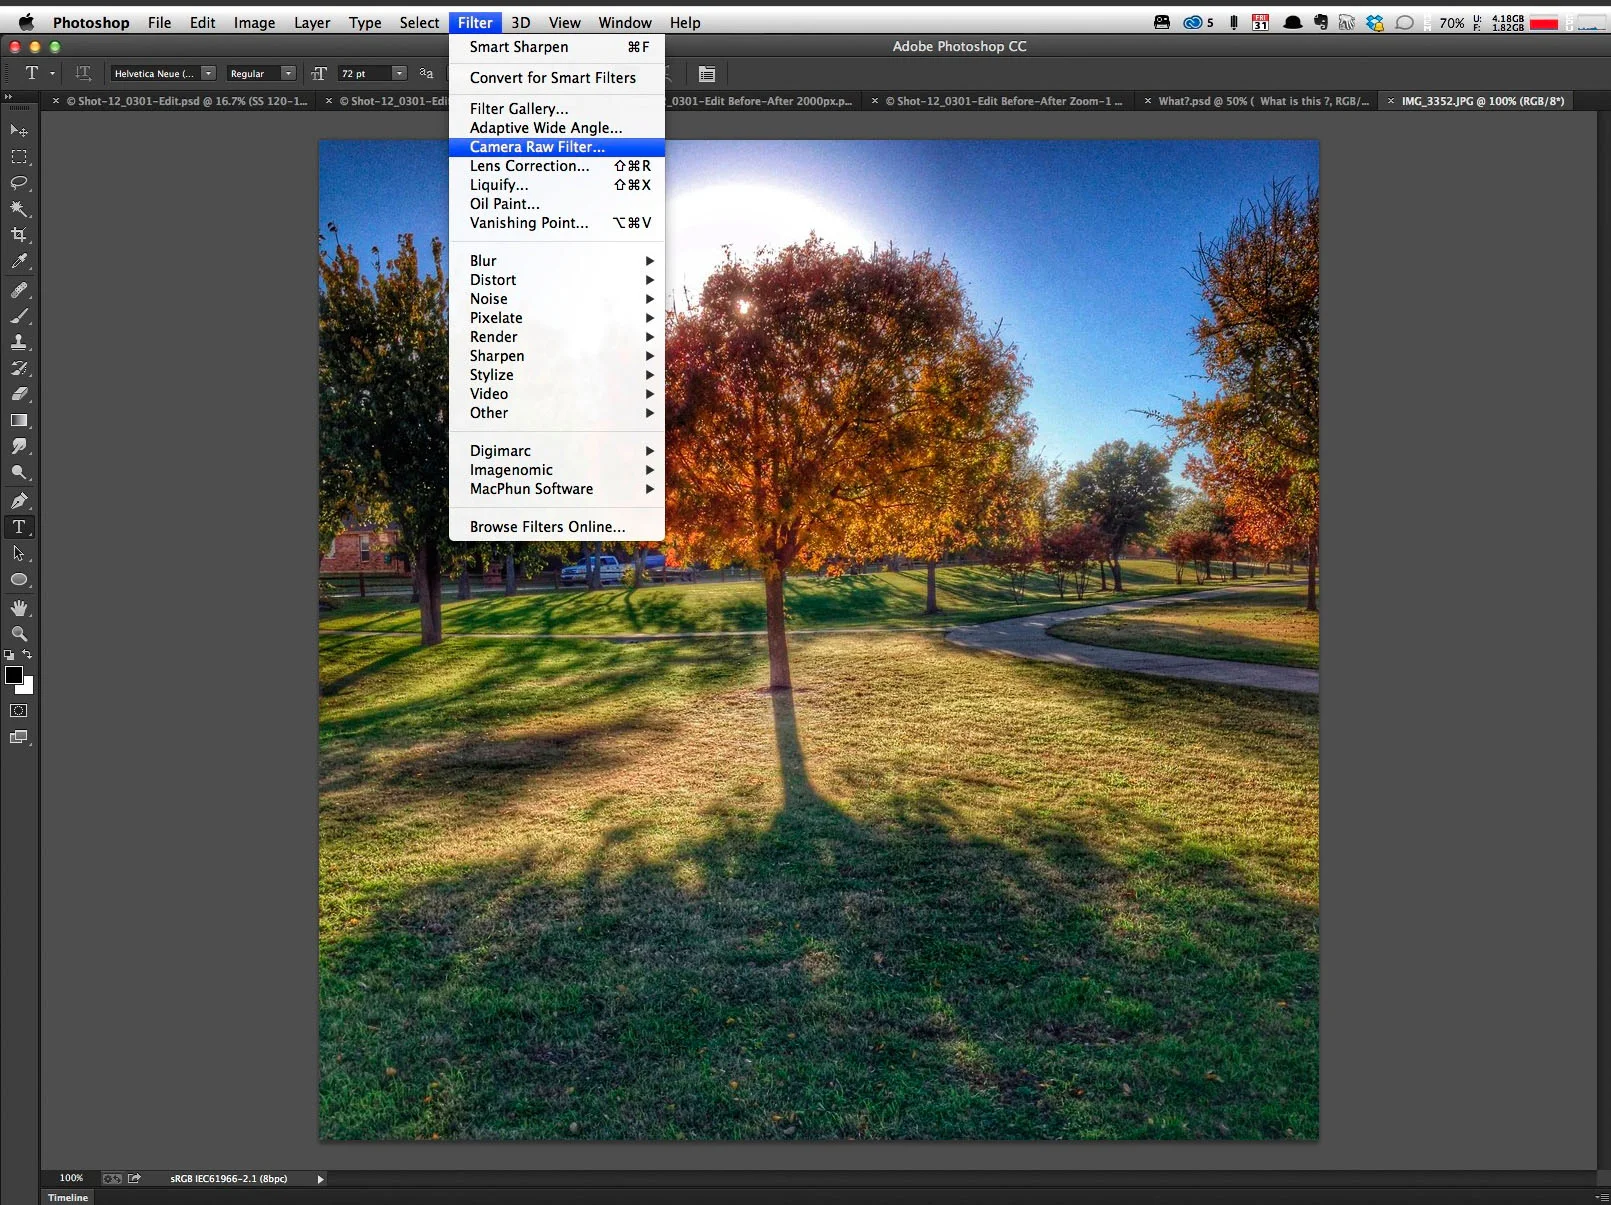Toggle text orientation in the options bar
The height and width of the screenshot is (1205, 1611).
click(83, 73)
